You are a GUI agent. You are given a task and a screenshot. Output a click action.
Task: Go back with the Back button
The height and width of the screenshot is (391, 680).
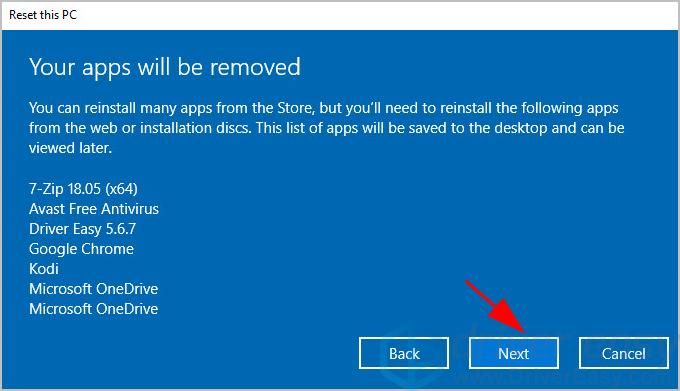pos(404,353)
